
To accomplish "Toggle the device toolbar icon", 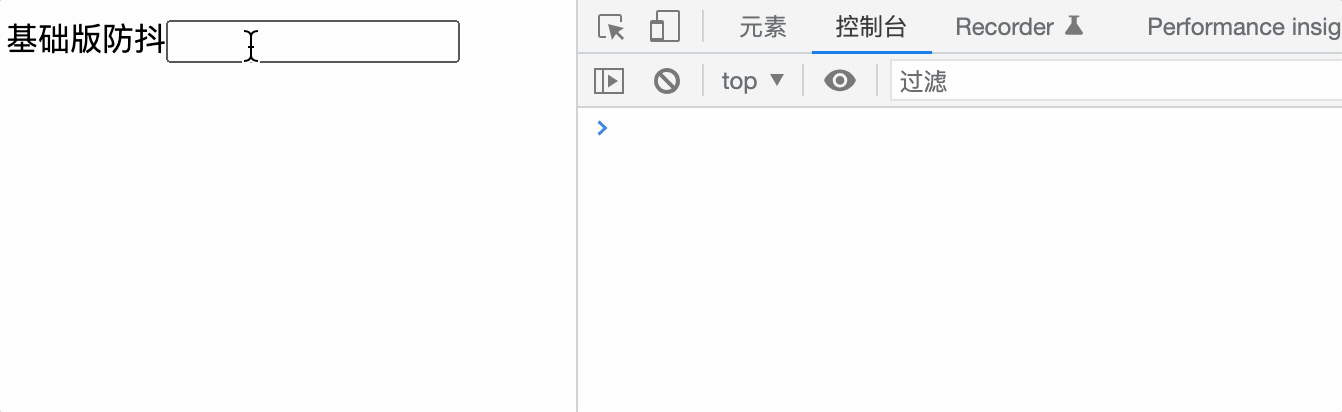I will (x=664, y=27).
